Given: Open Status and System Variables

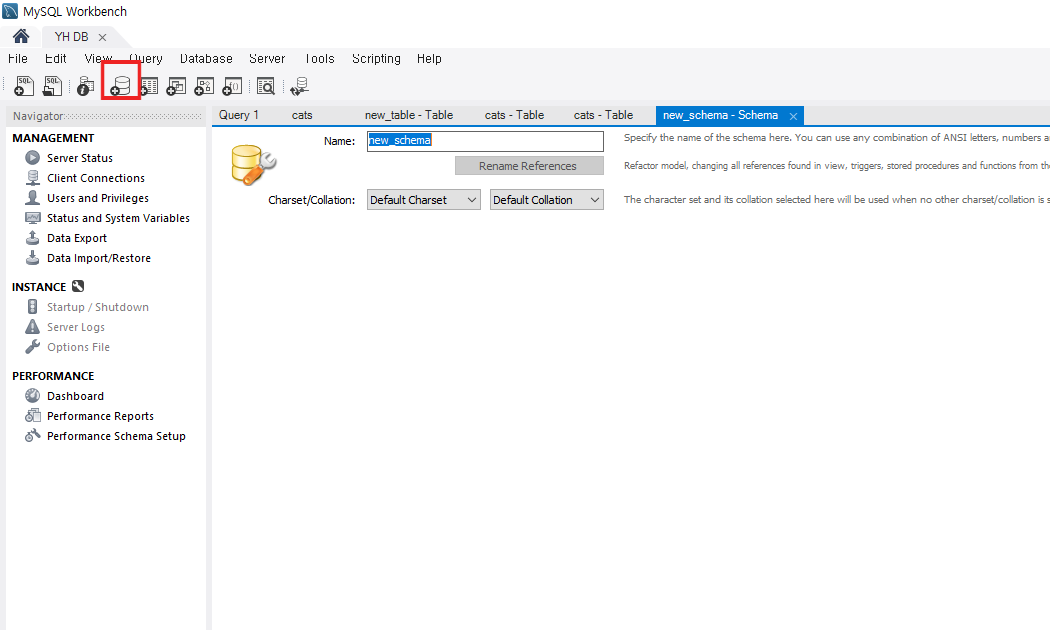Looking at the screenshot, I should point(118,218).
